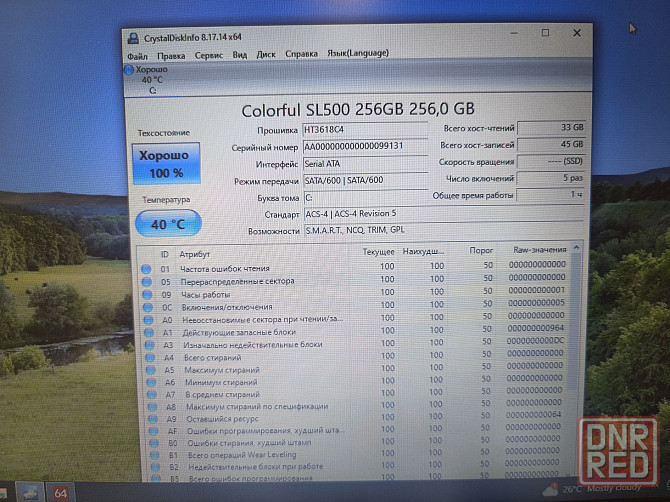Click the Скорость вращения value ---- (SSD)

click(x=550, y=161)
